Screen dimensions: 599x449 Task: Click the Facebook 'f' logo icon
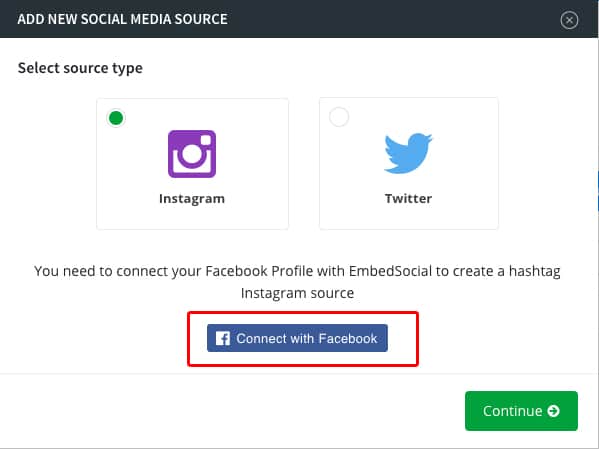223,338
